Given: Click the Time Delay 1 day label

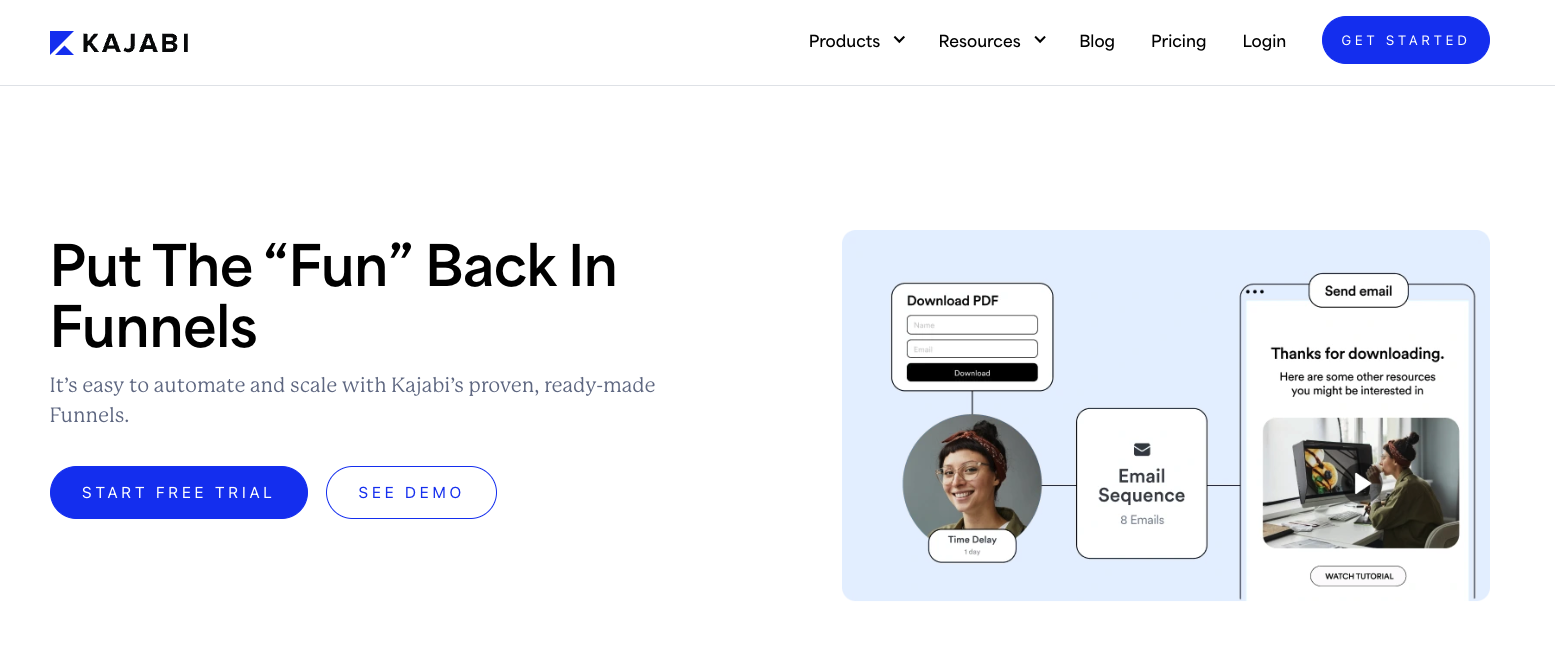Looking at the screenshot, I should (x=972, y=545).
